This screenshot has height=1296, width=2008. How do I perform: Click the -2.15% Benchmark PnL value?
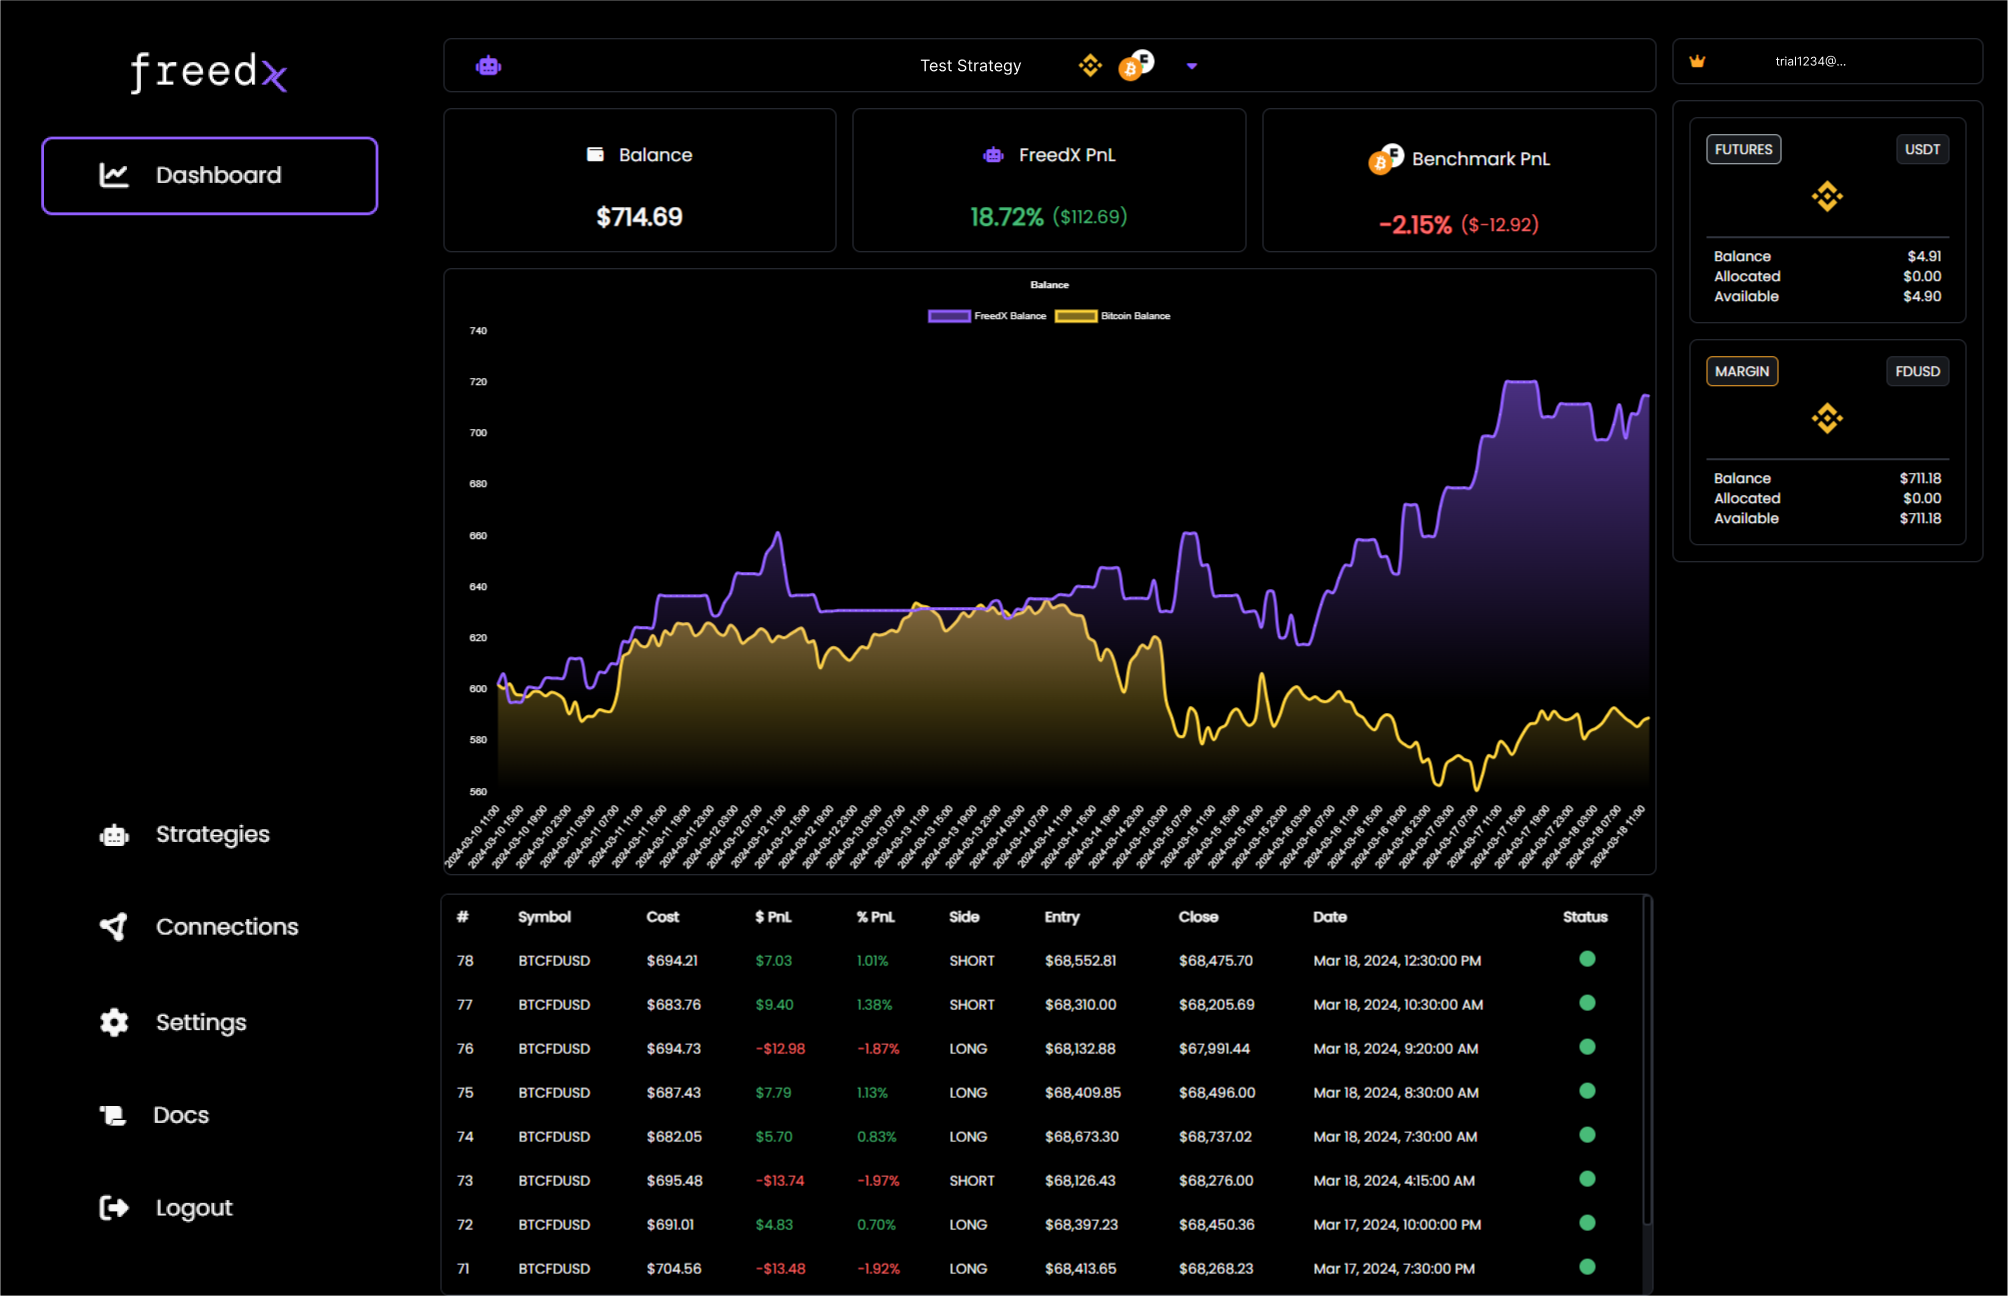(1414, 225)
